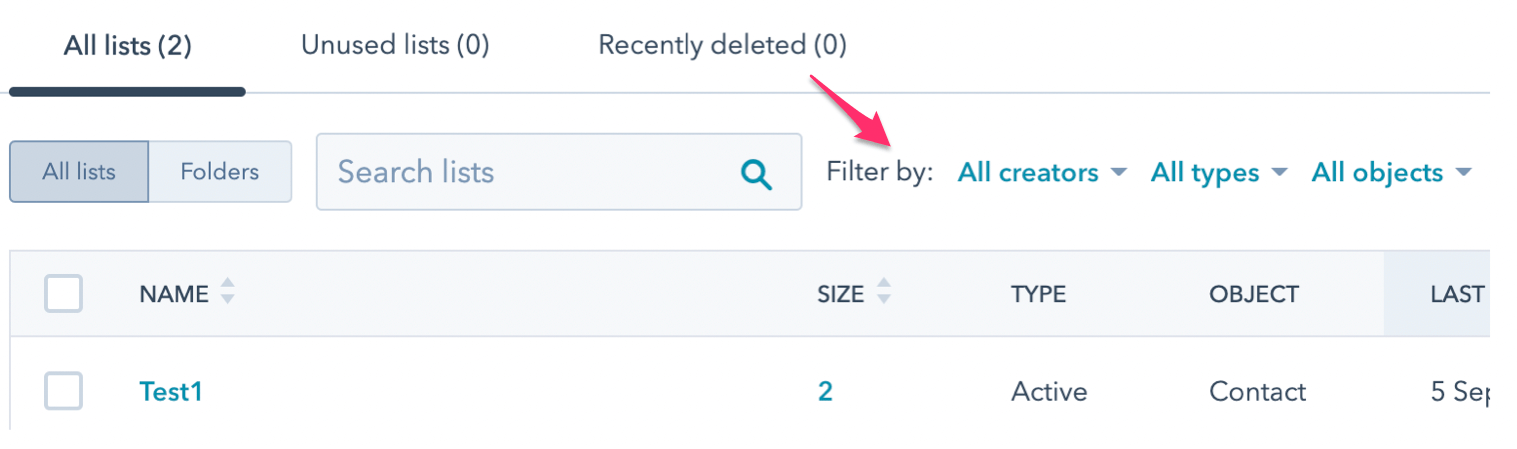Sort lists by Name column arrows

pyautogui.click(x=228, y=293)
